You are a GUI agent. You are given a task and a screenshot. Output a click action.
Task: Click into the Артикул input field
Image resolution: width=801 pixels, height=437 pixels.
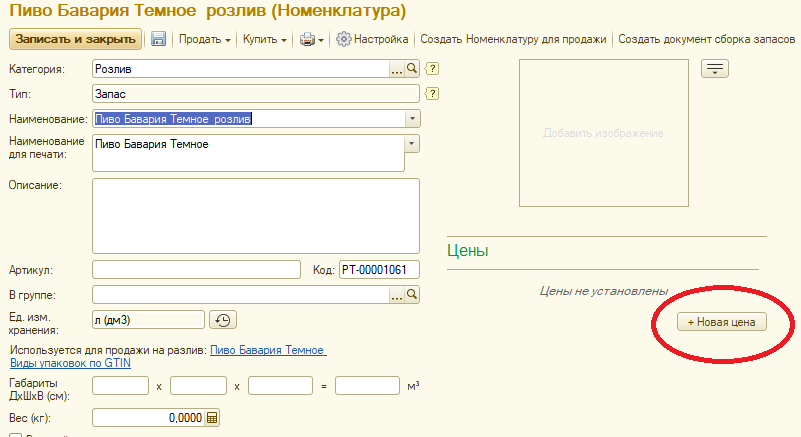point(196,270)
